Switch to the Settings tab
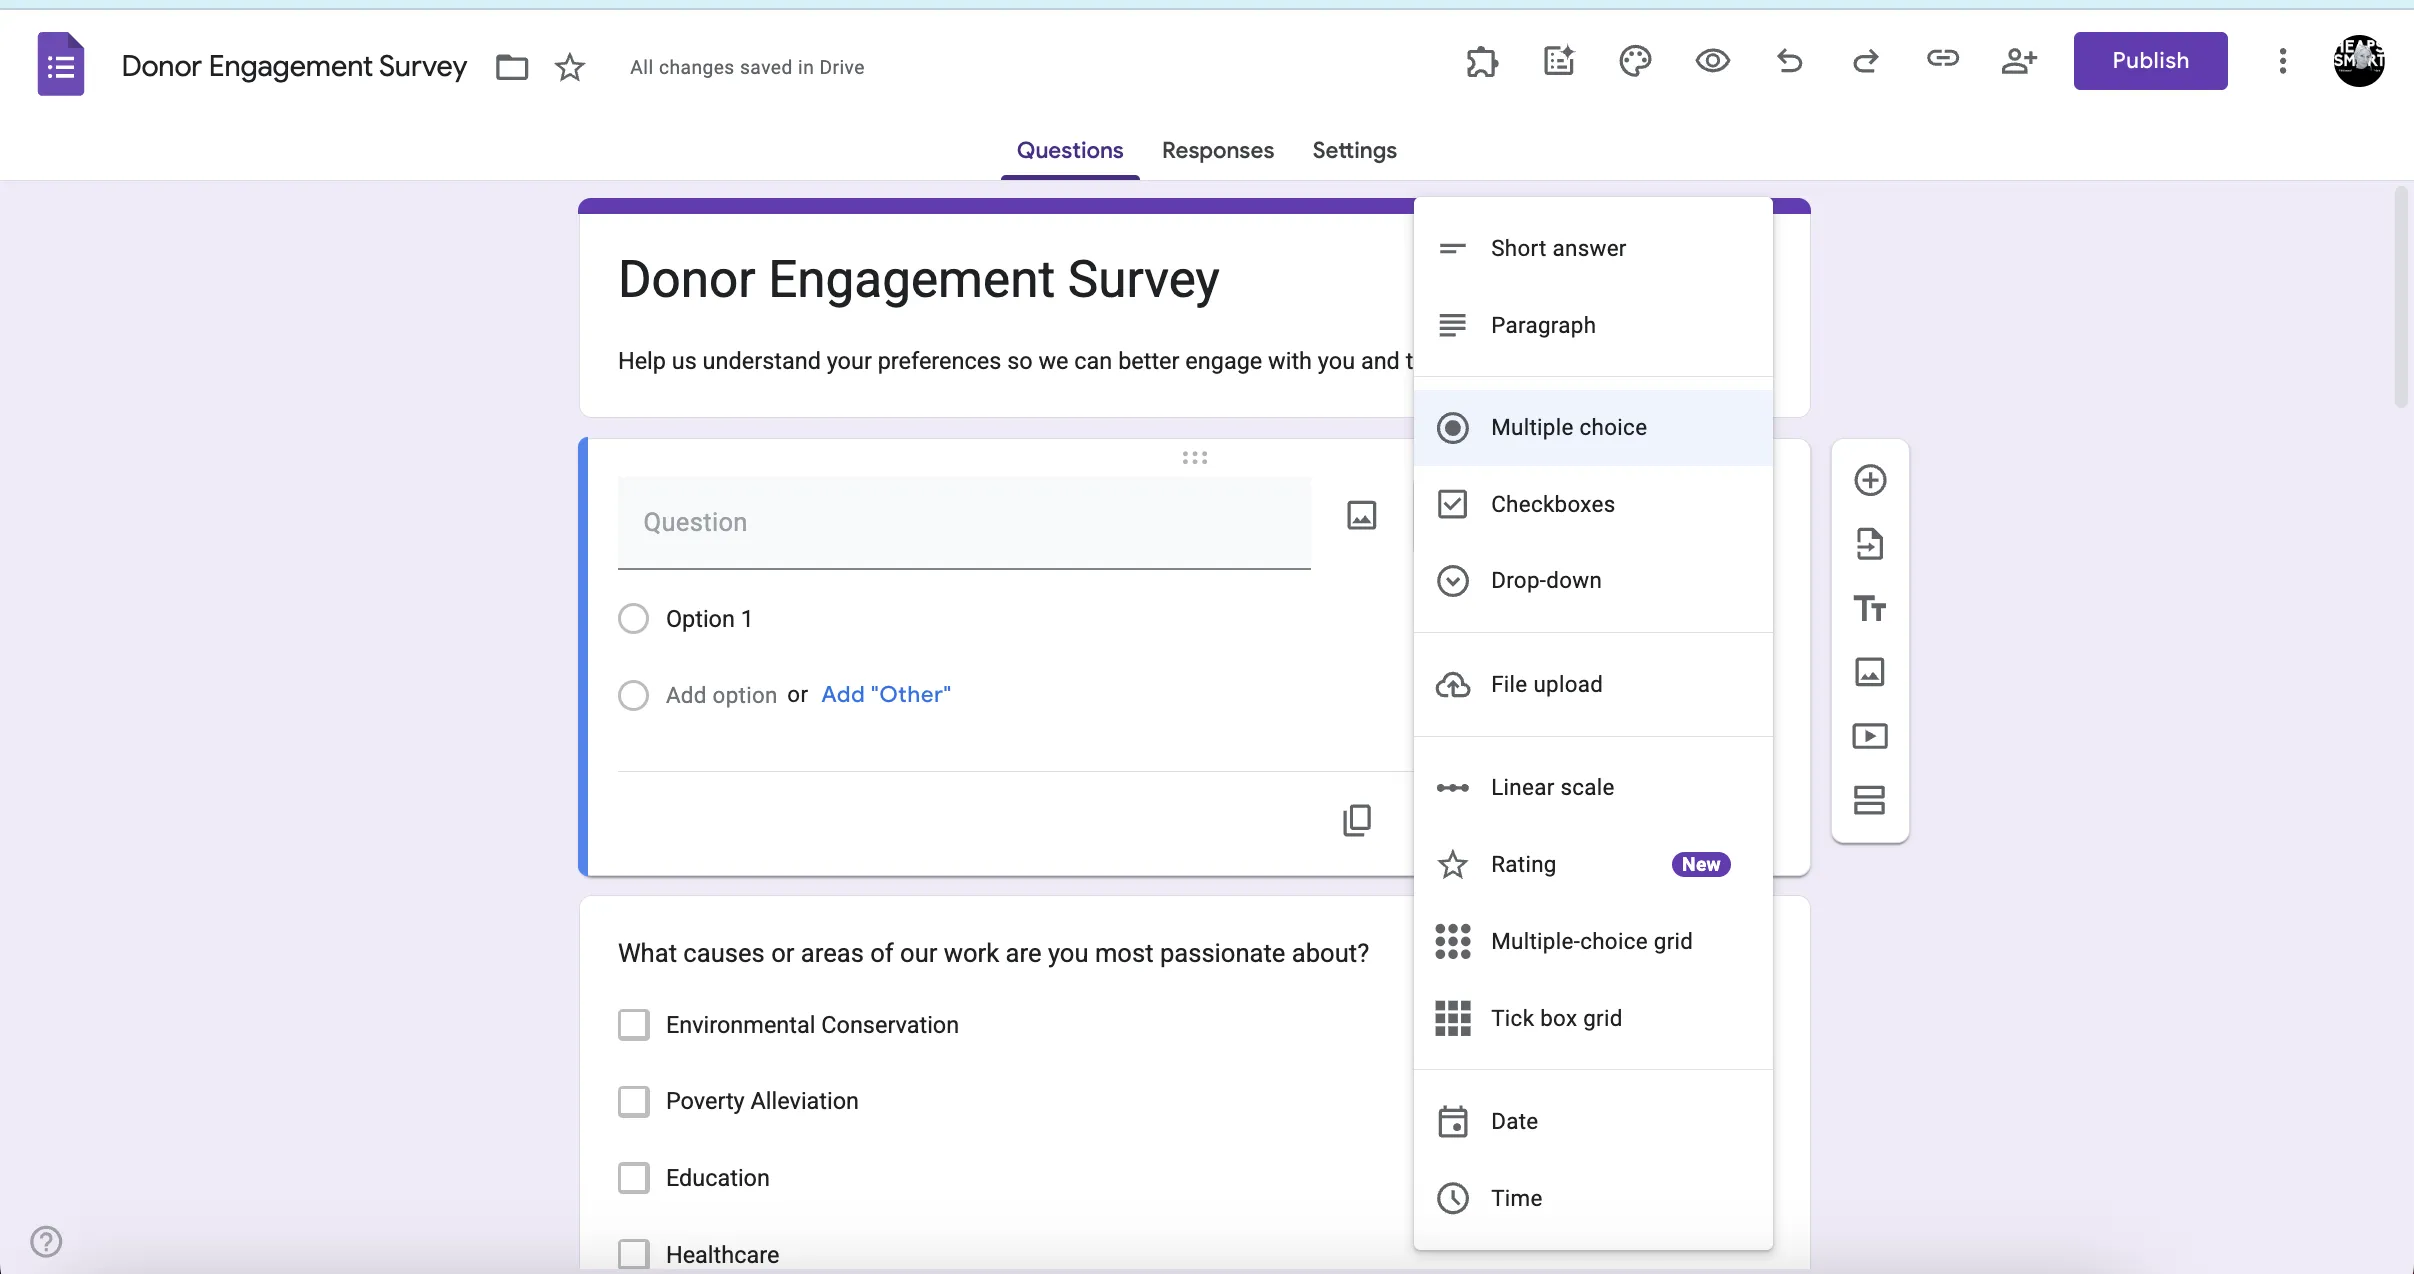The image size is (2414, 1274). (1354, 150)
